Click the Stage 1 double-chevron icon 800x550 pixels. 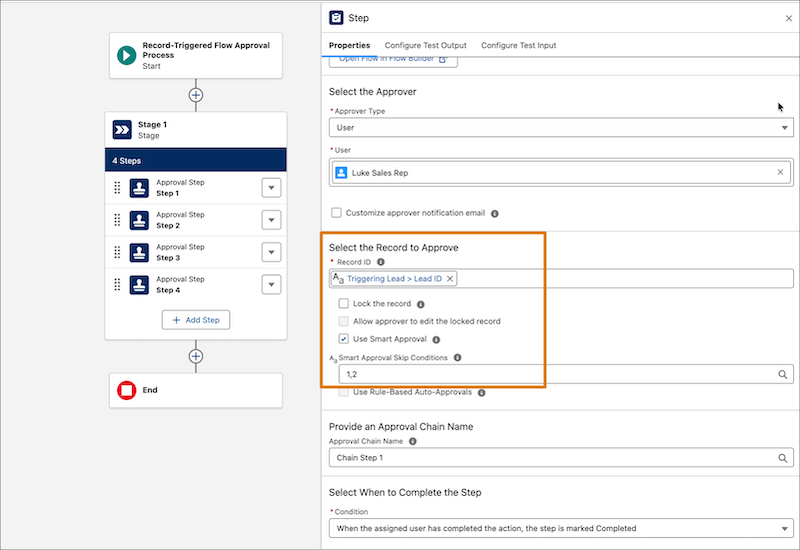pos(122,130)
